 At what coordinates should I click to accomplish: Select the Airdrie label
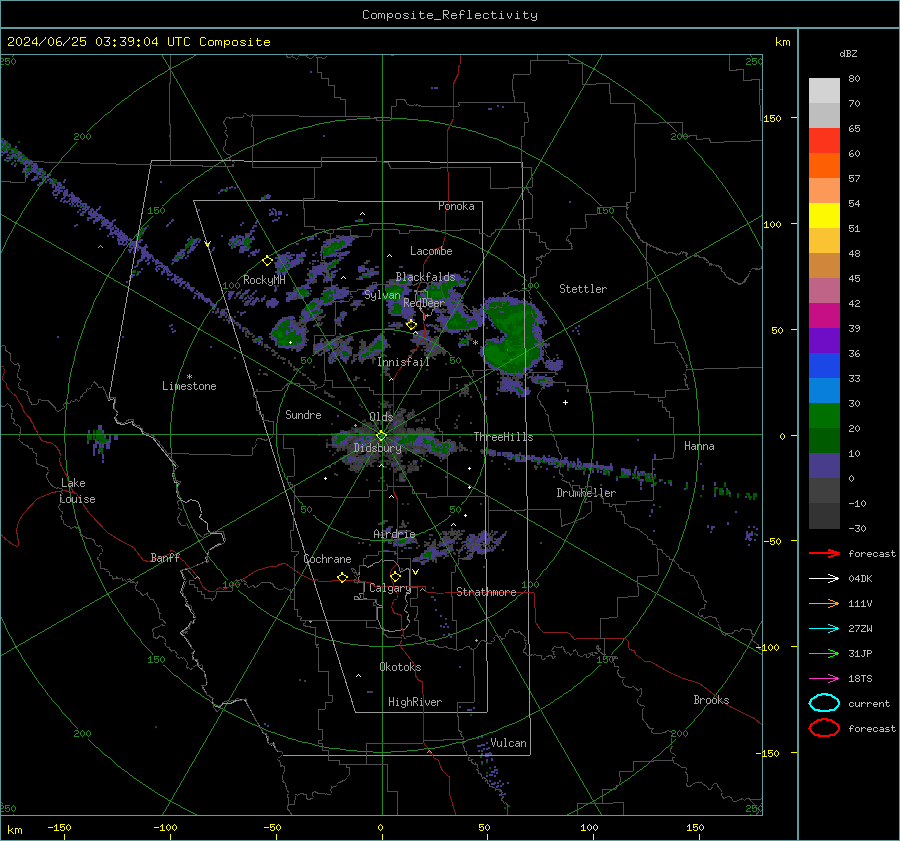tap(394, 534)
